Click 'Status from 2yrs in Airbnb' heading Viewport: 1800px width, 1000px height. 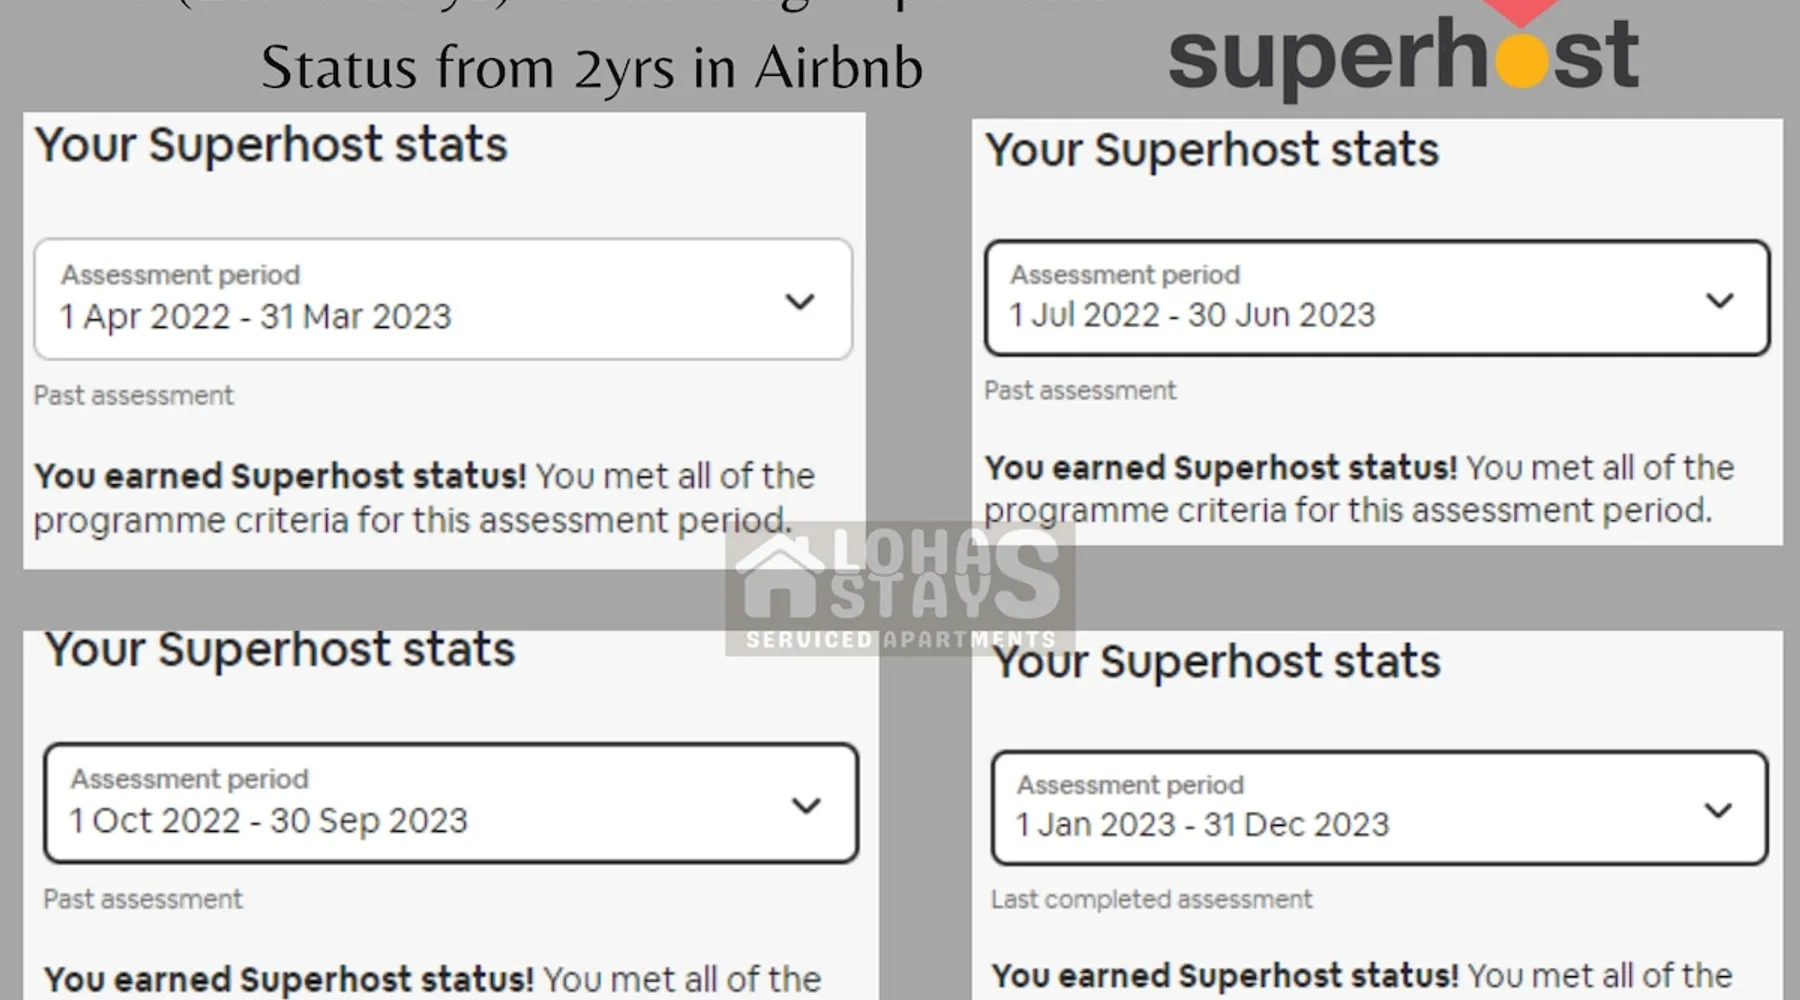click(x=591, y=68)
